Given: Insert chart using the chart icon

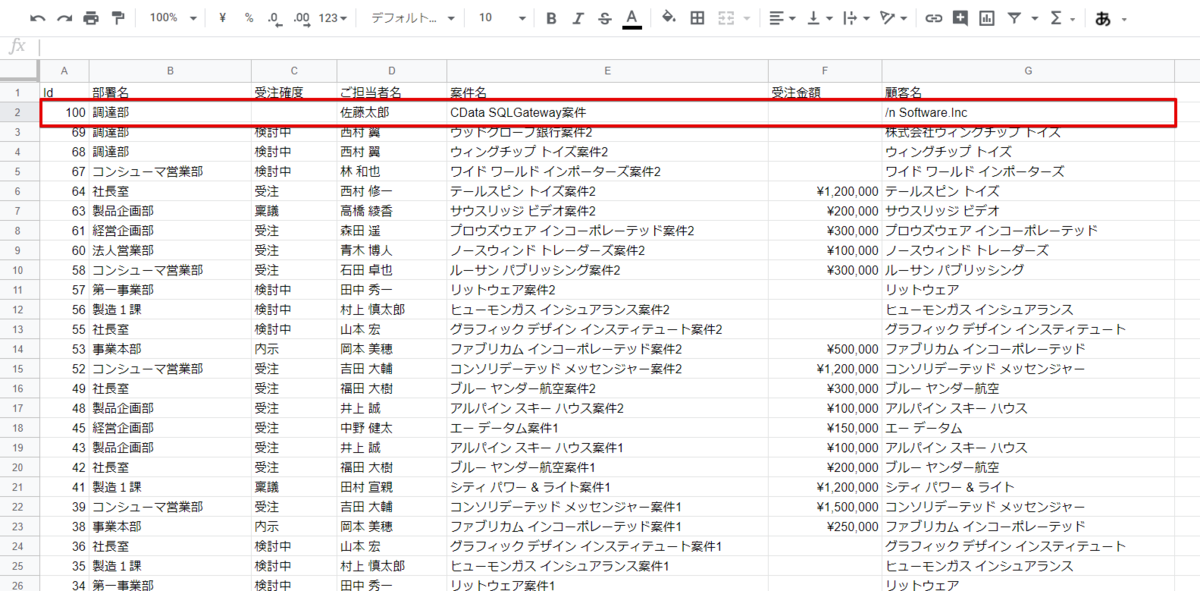Looking at the screenshot, I should [987, 18].
